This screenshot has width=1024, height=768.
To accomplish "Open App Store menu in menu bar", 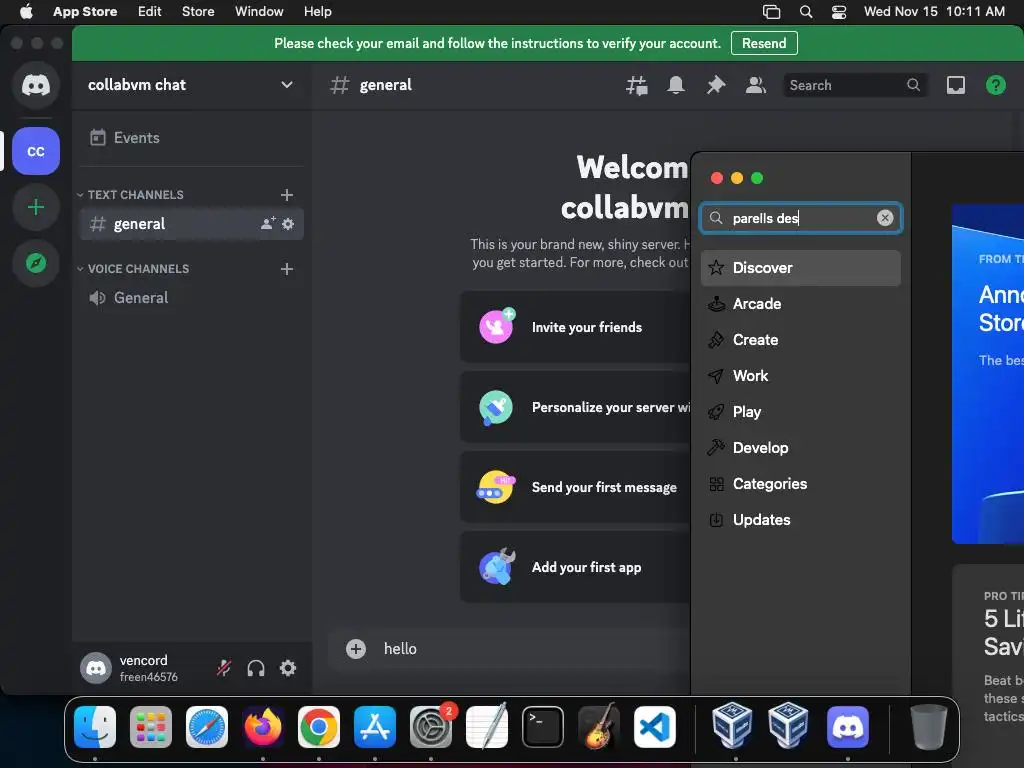I will click(85, 11).
